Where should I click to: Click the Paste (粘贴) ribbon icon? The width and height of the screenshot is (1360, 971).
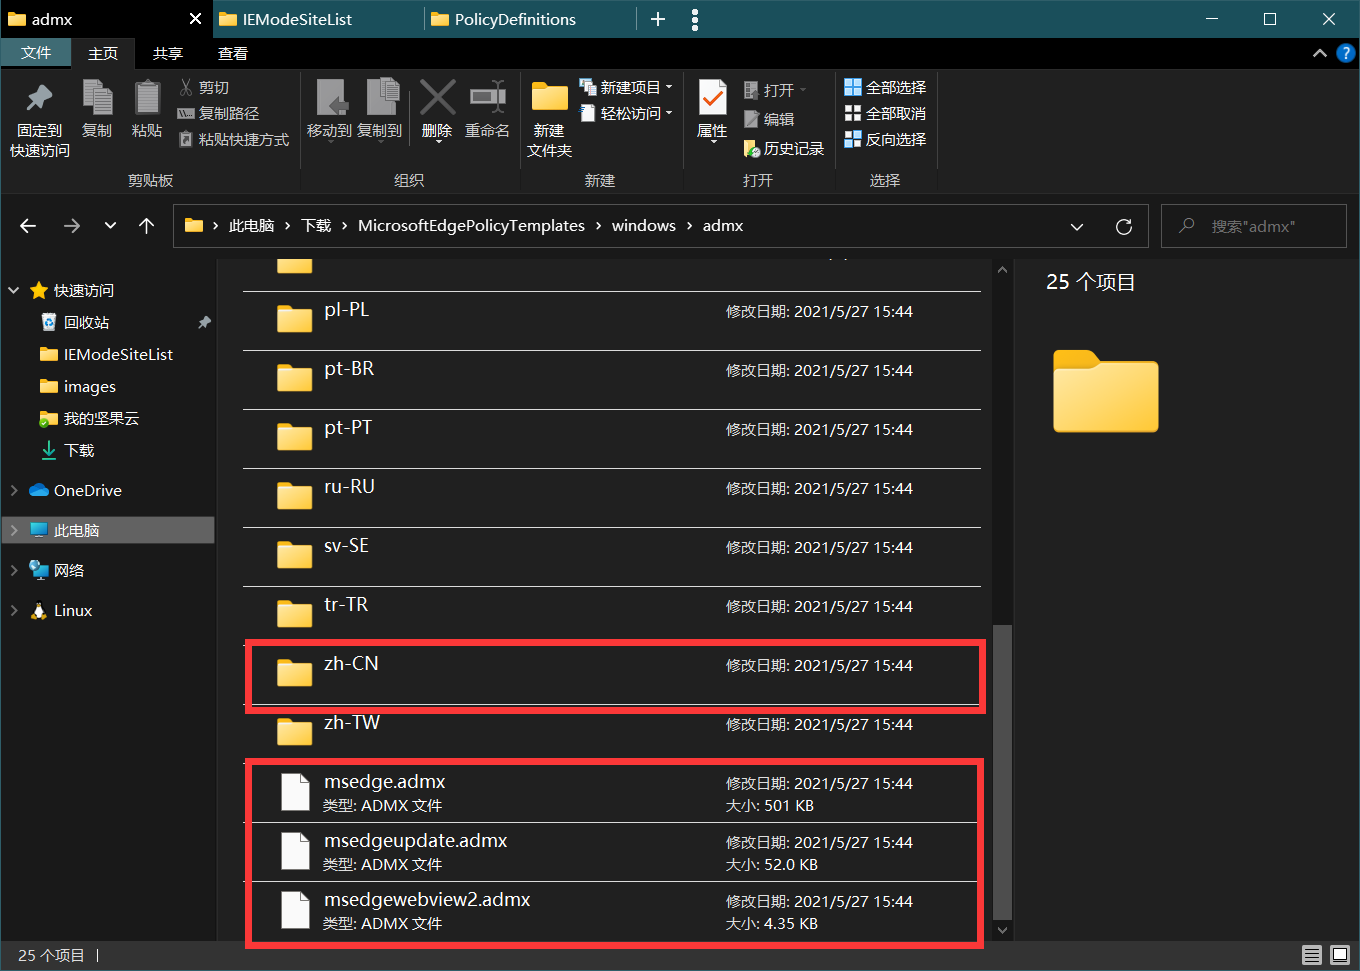pyautogui.click(x=147, y=110)
